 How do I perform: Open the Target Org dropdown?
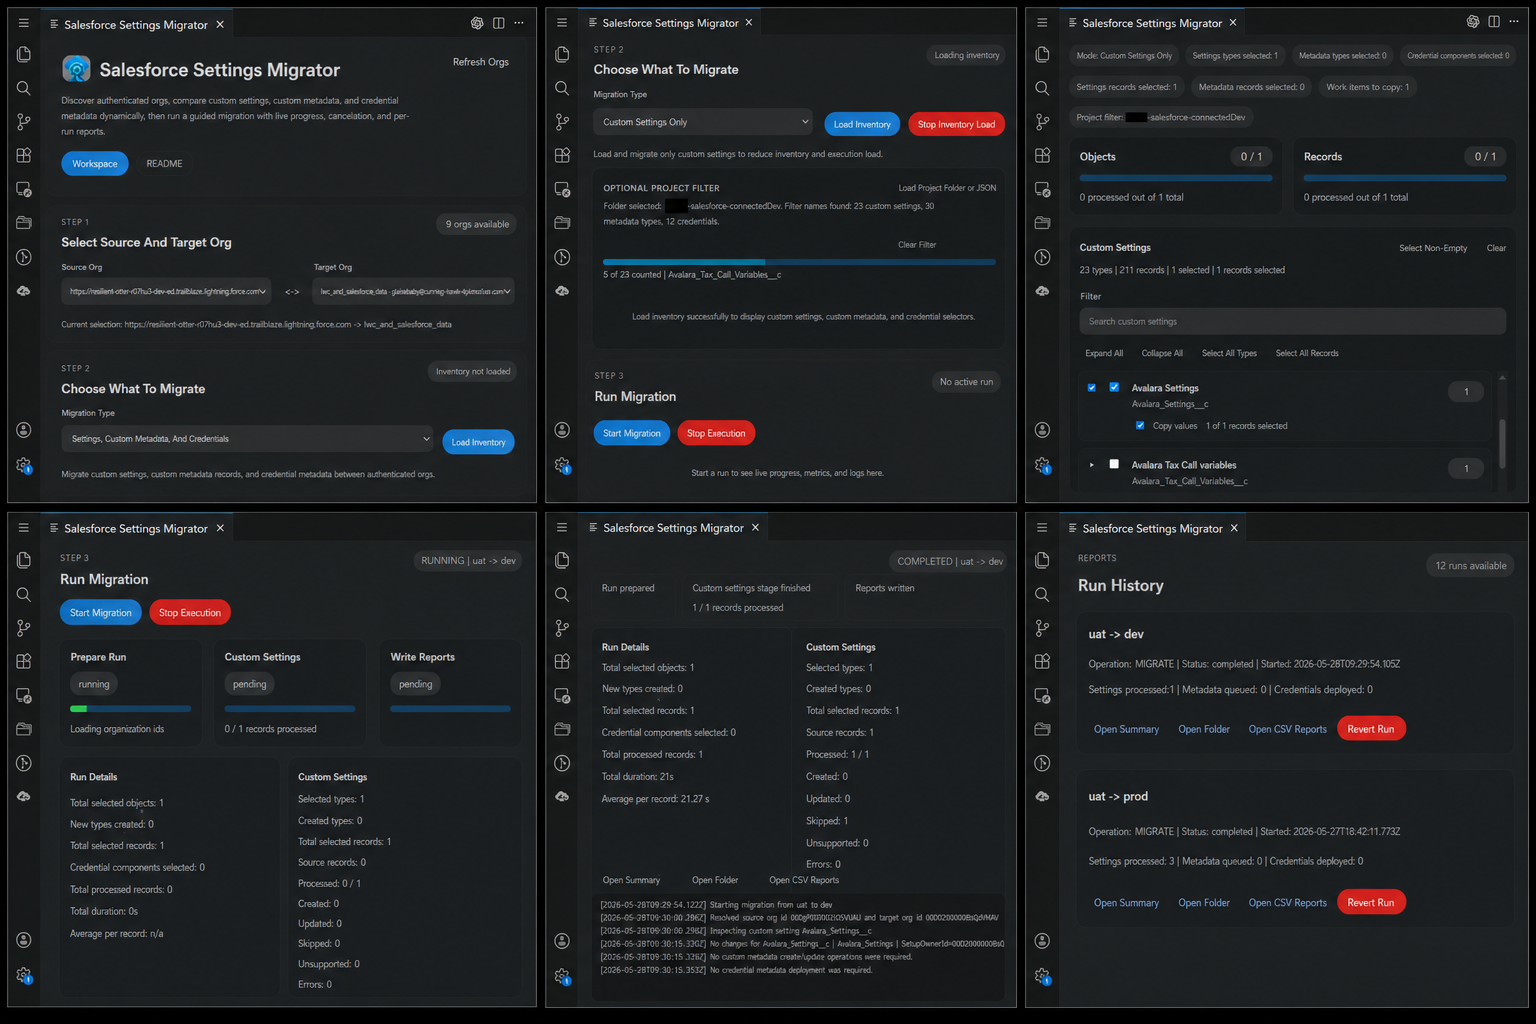point(414,291)
